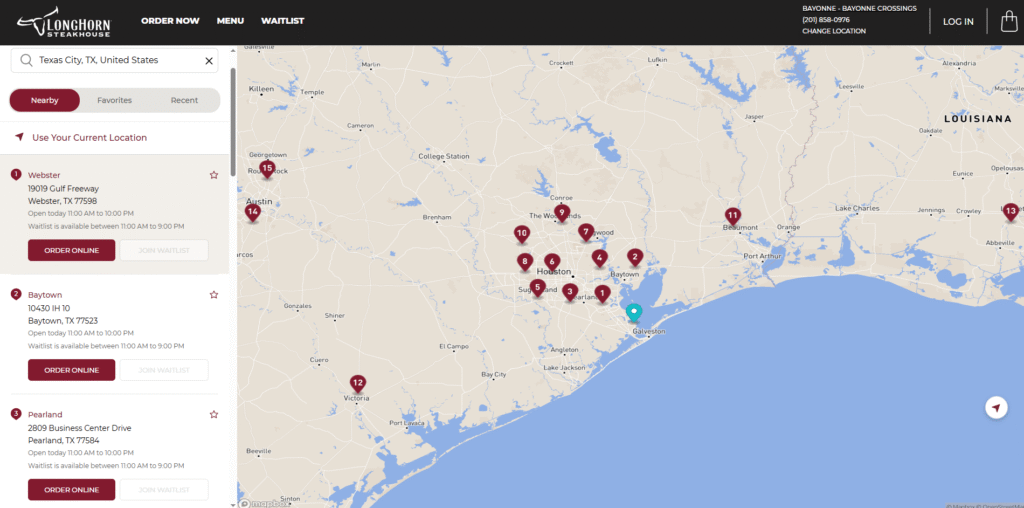Open the Baytown location name link
Screen dimensions: 1024x508
click(45, 294)
